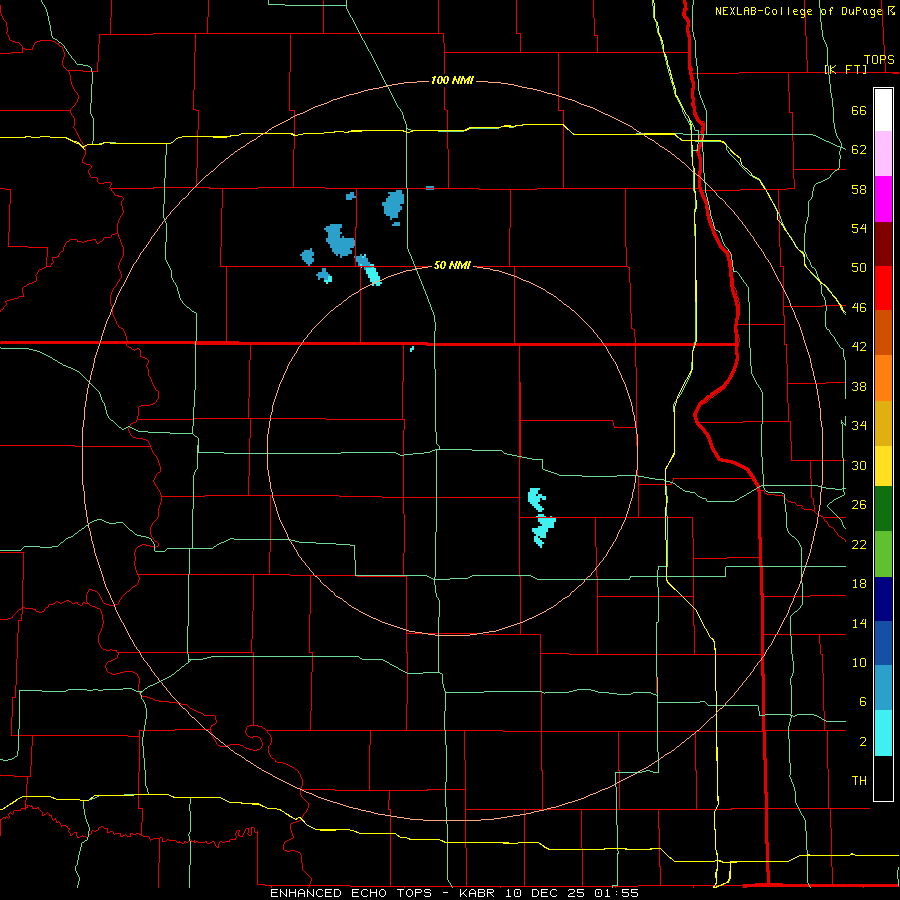Screen dimensions: 900x900
Task: Click the 50 legend scale number
Action: pyautogui.click(x=859, y=268)
